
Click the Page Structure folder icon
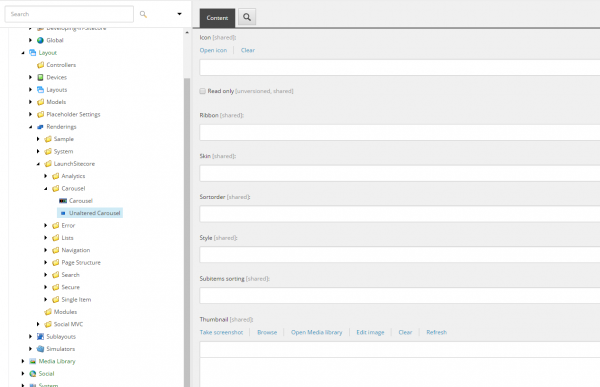coord(55,263)
